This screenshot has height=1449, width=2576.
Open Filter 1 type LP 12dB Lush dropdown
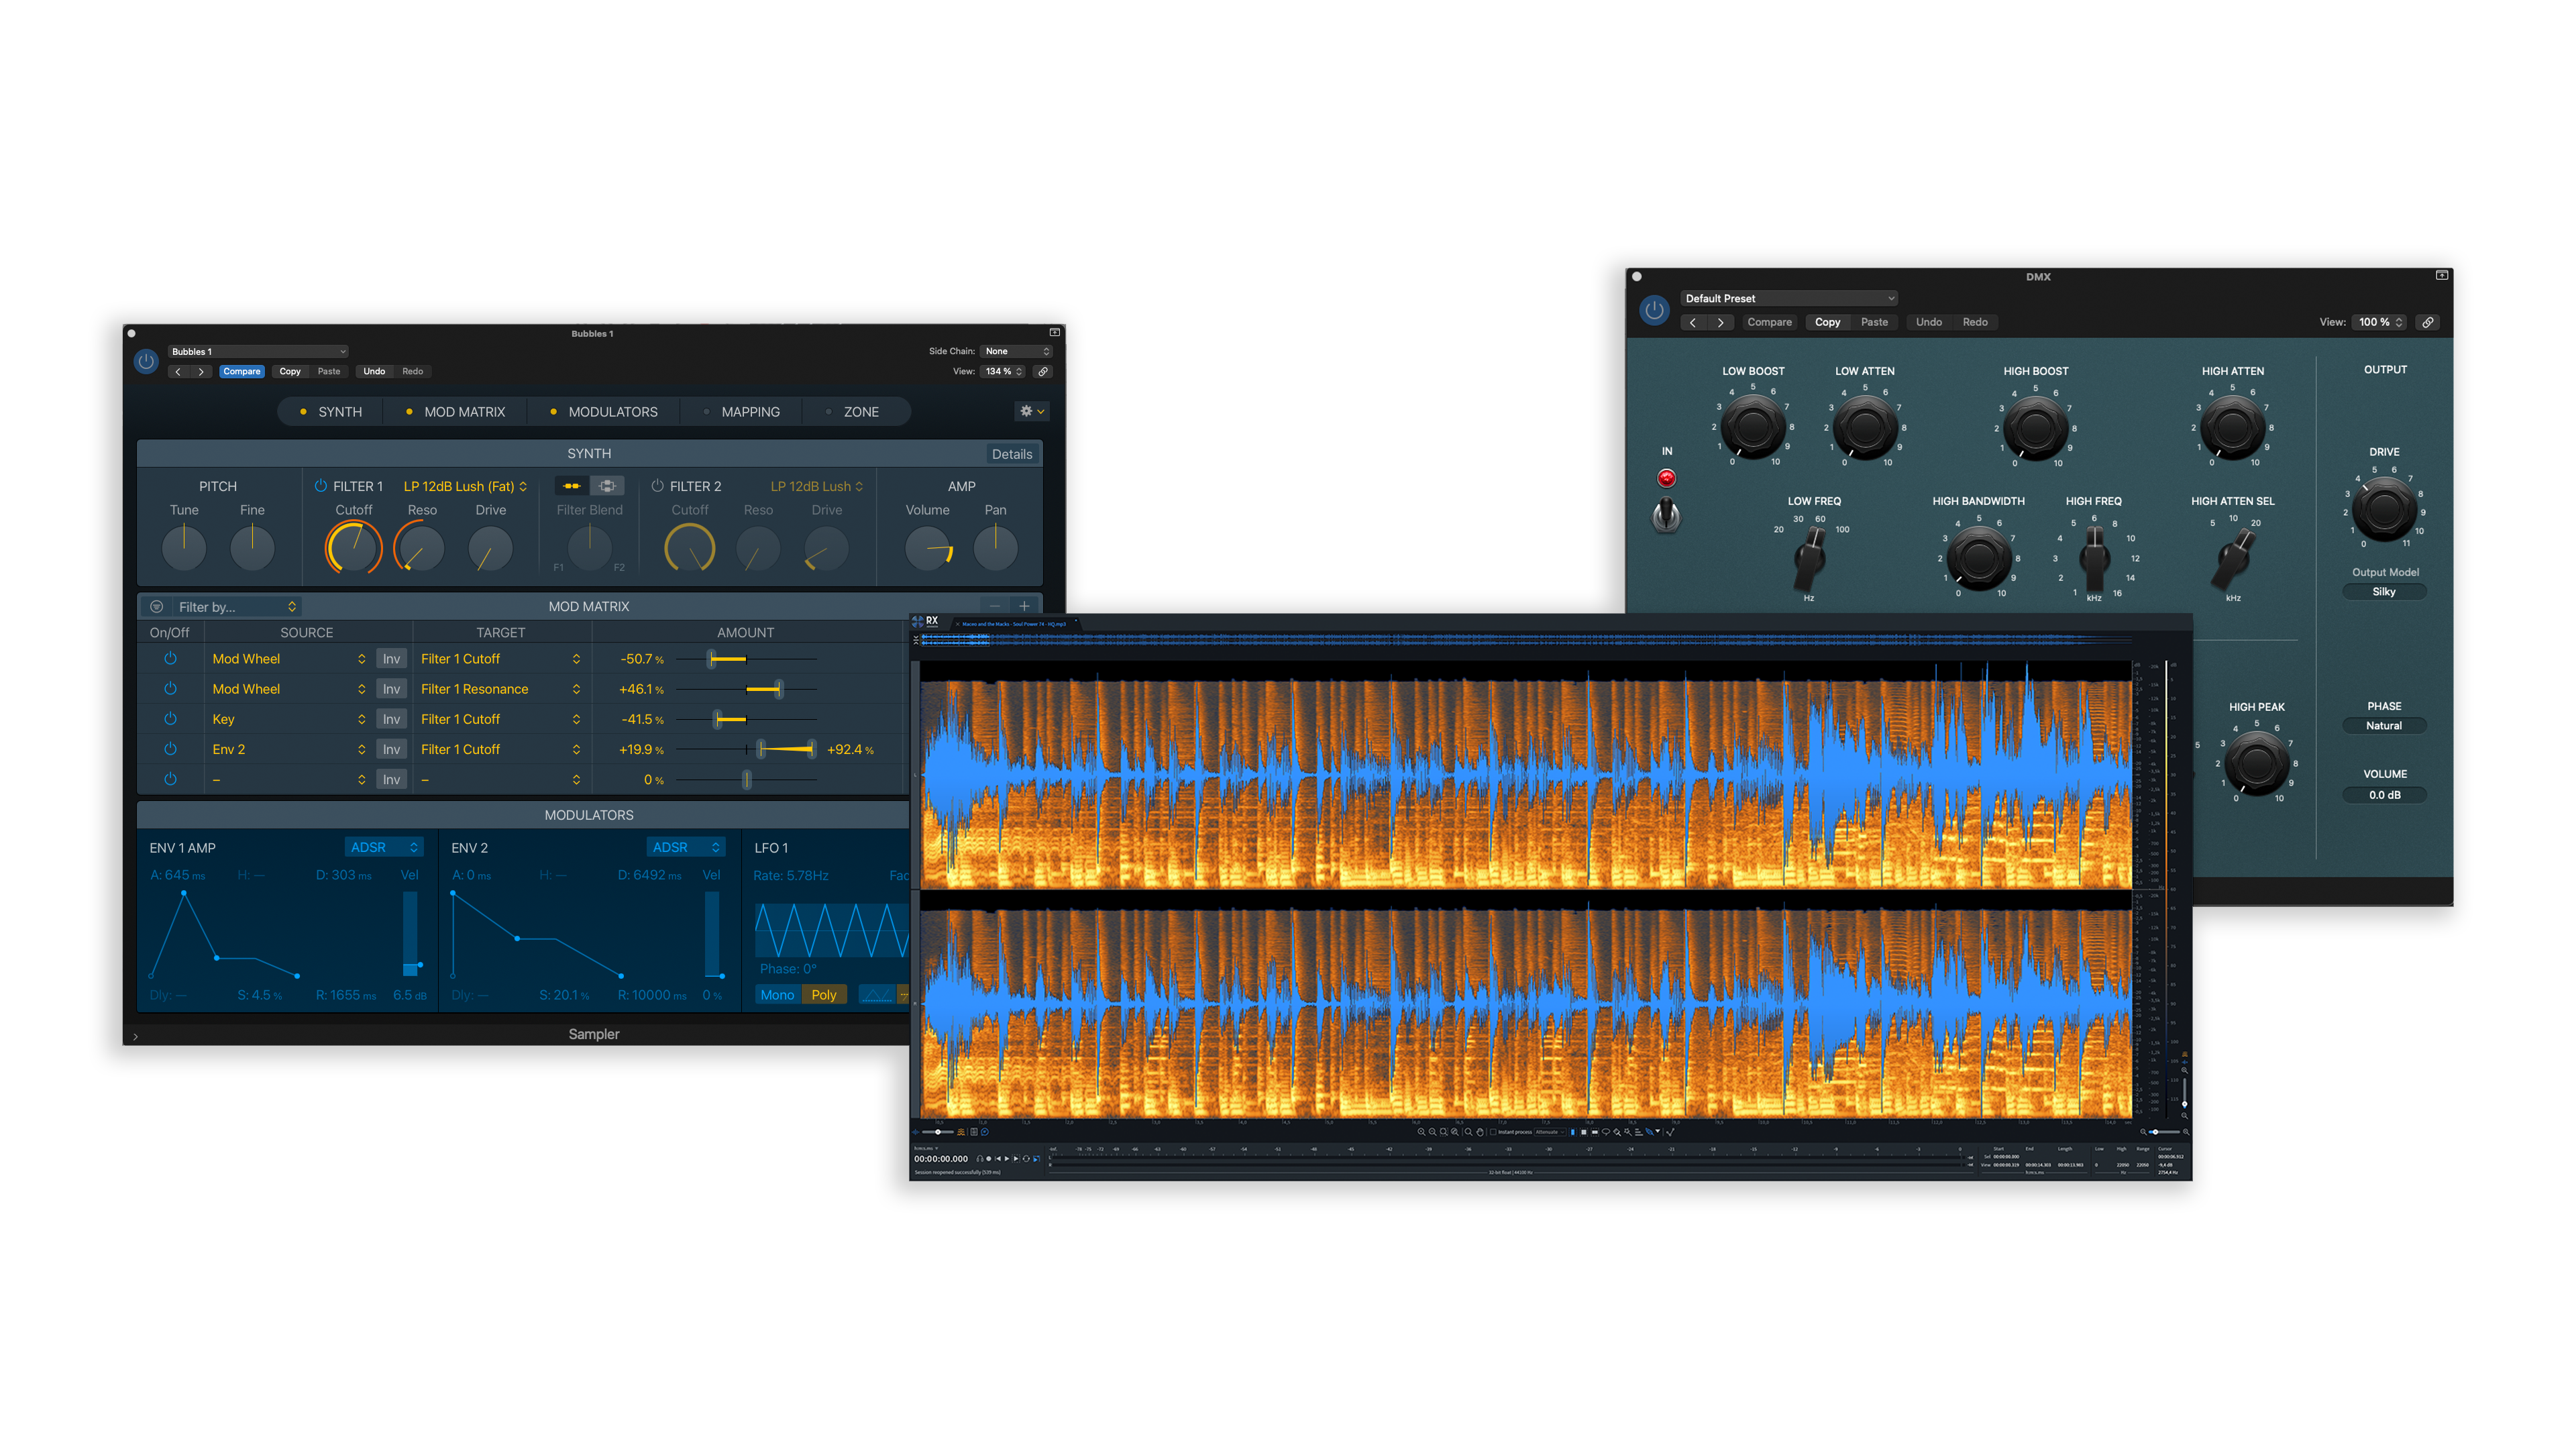click(x=465, y=486)
